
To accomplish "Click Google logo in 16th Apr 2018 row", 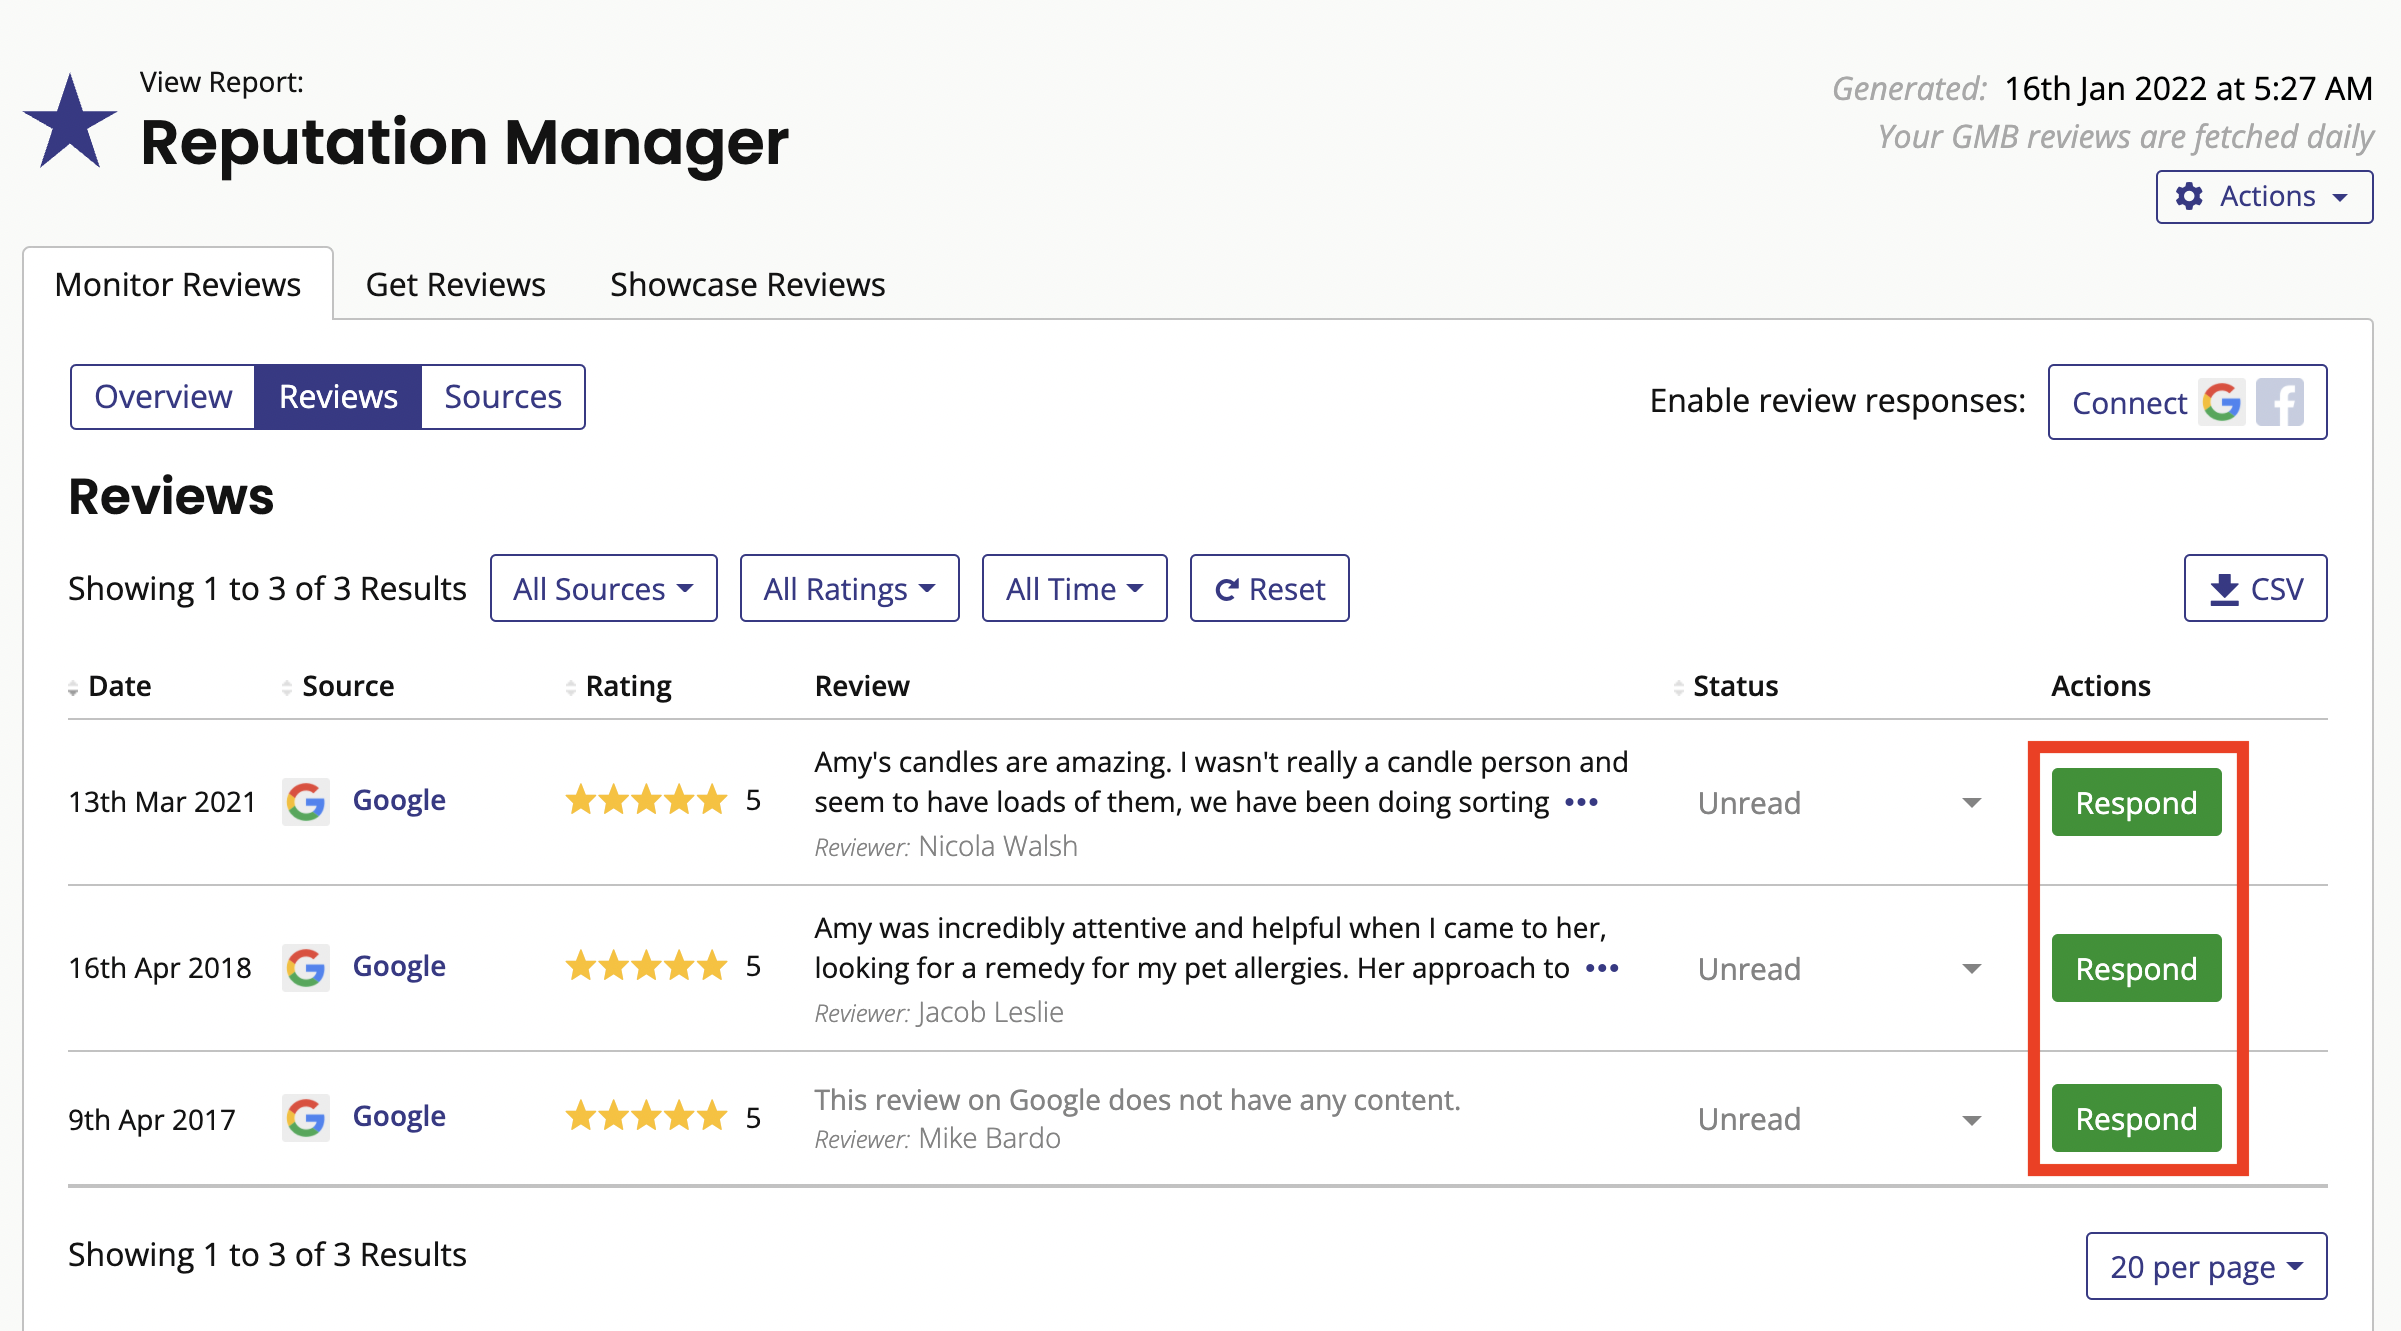I will (306, 967).
